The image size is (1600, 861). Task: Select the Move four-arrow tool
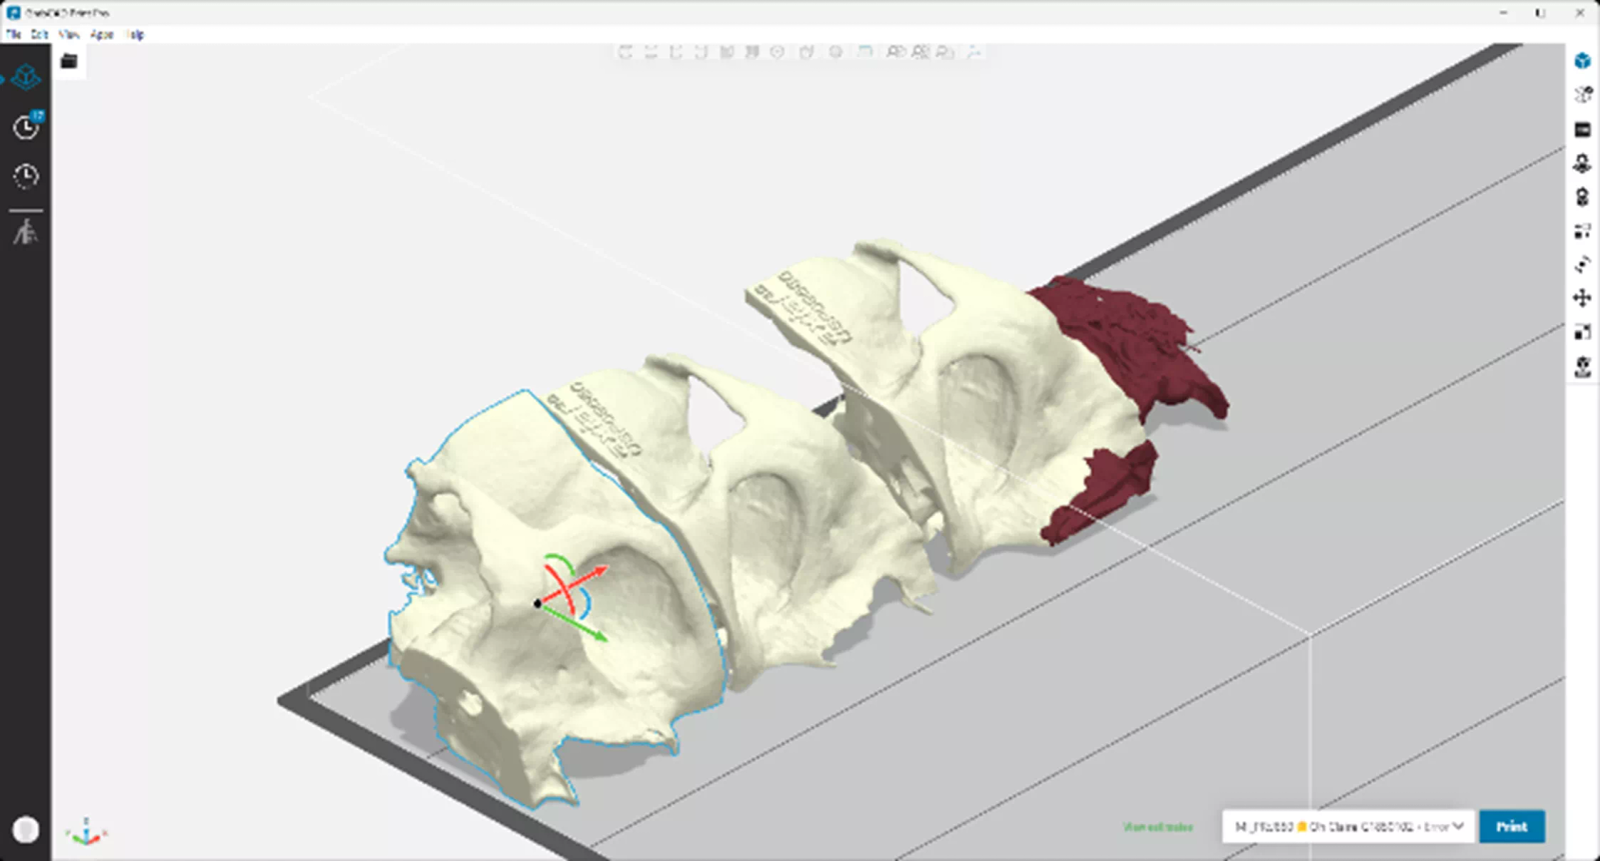(1582, 298)
